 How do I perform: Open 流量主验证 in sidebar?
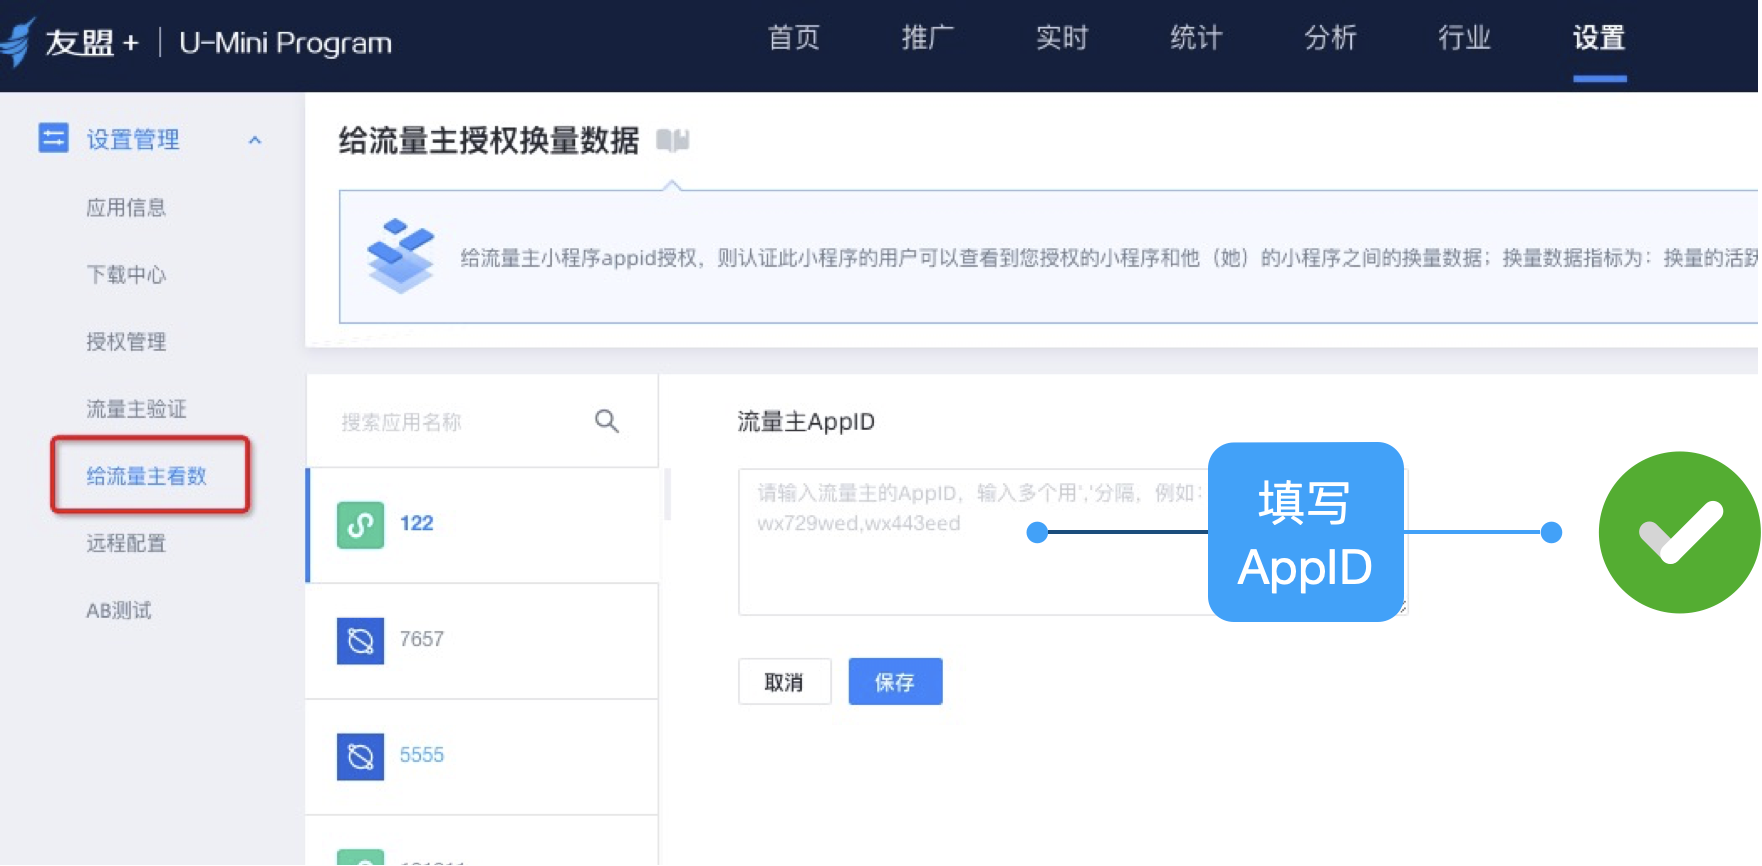pyautogui.click(x=136, y=408)
